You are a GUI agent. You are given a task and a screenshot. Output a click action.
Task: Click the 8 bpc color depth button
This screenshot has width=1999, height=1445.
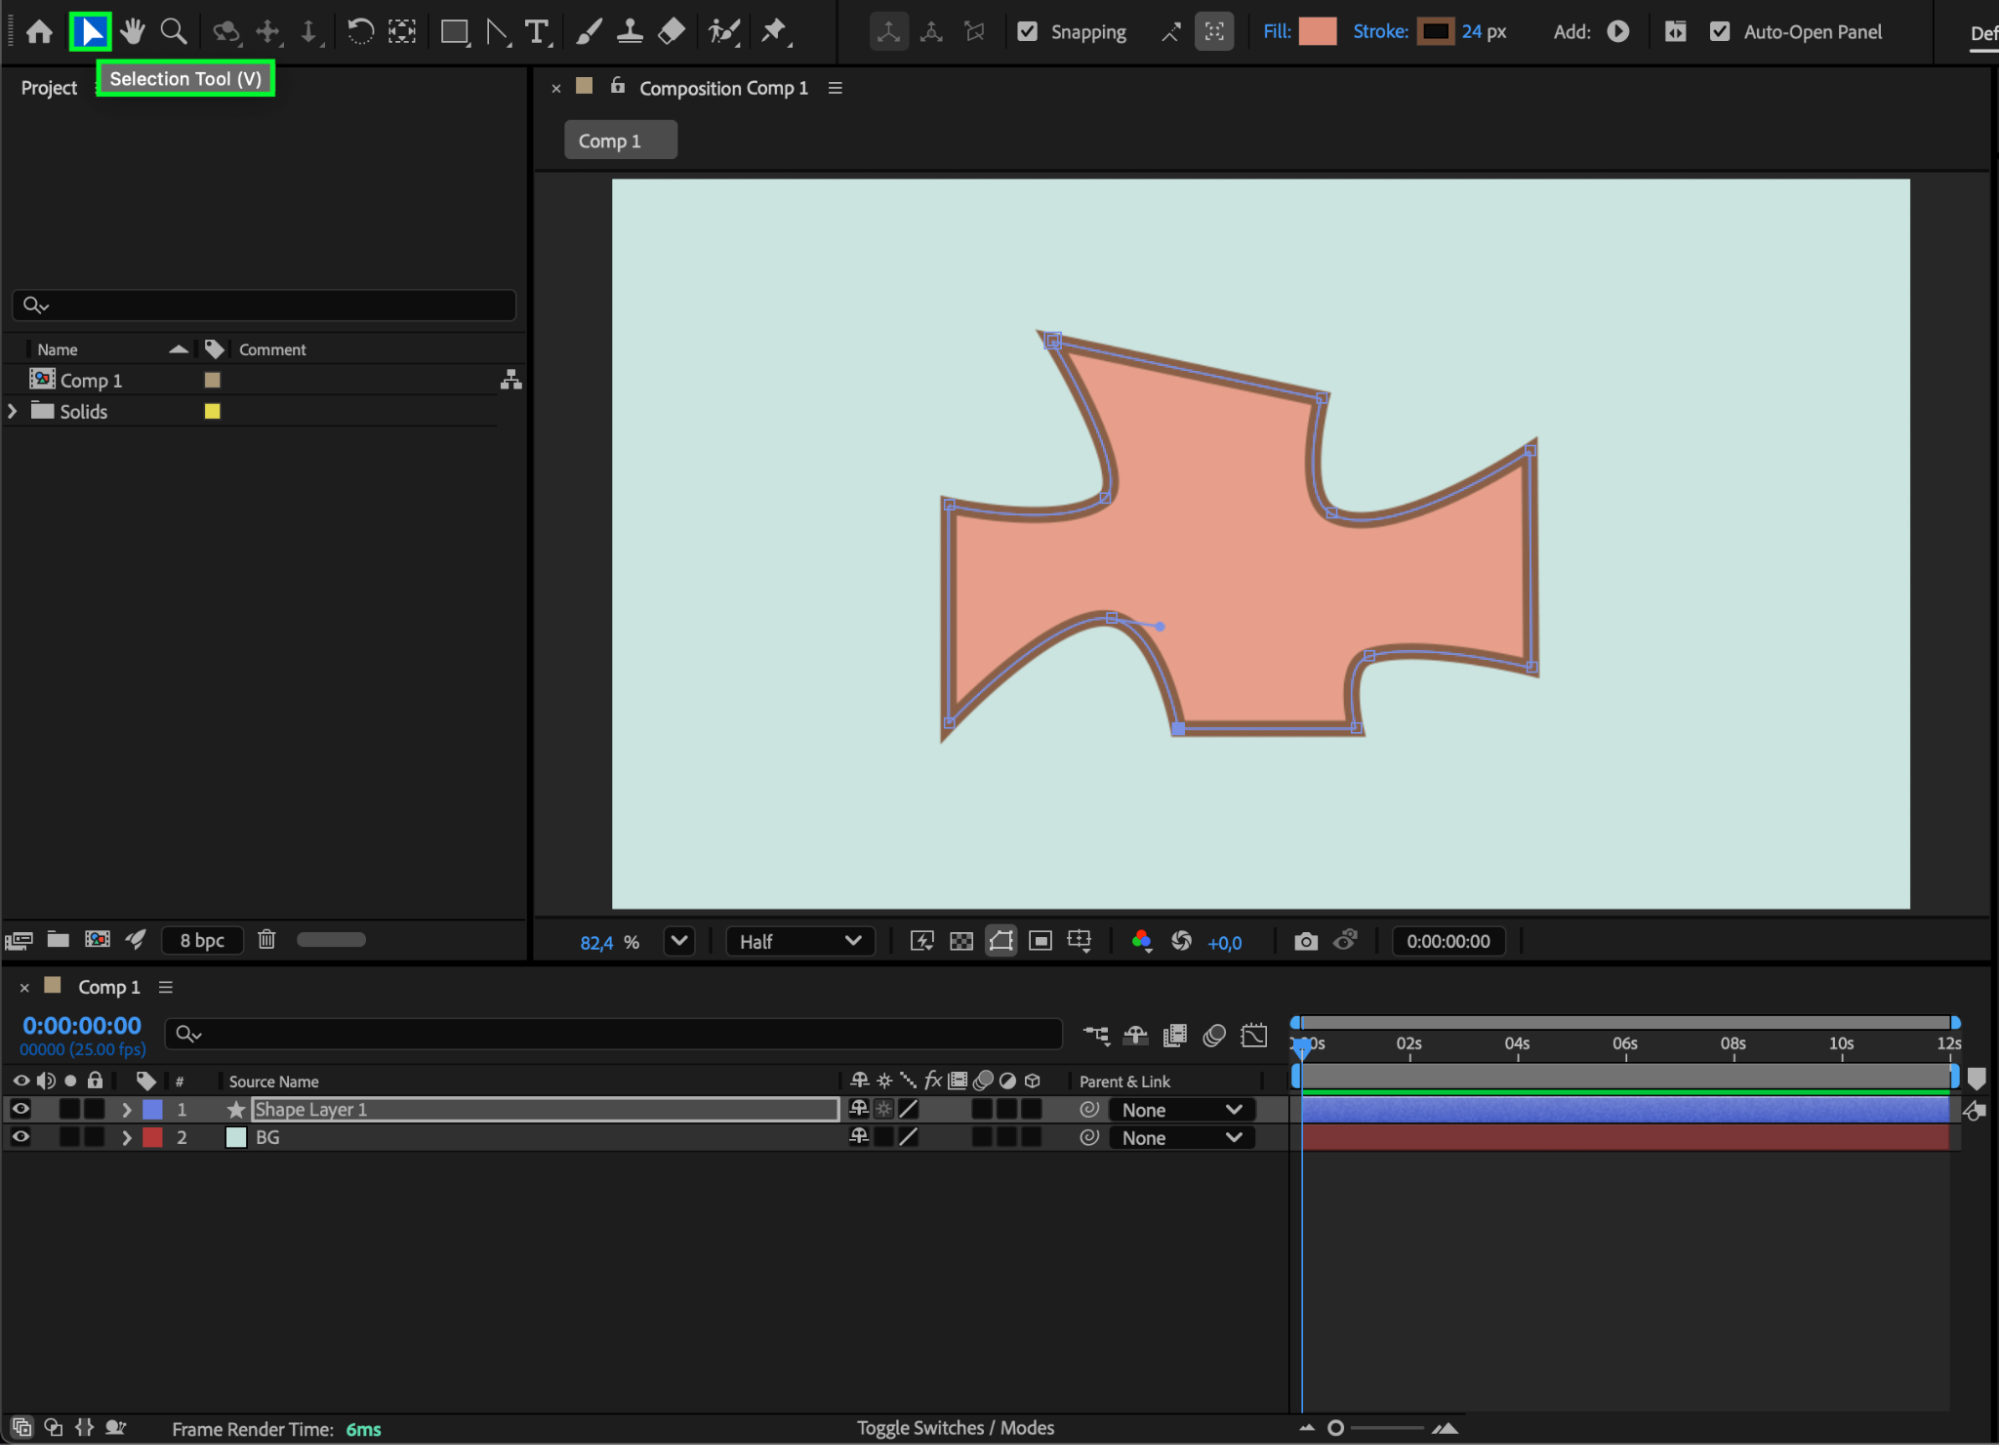point(202,940)
